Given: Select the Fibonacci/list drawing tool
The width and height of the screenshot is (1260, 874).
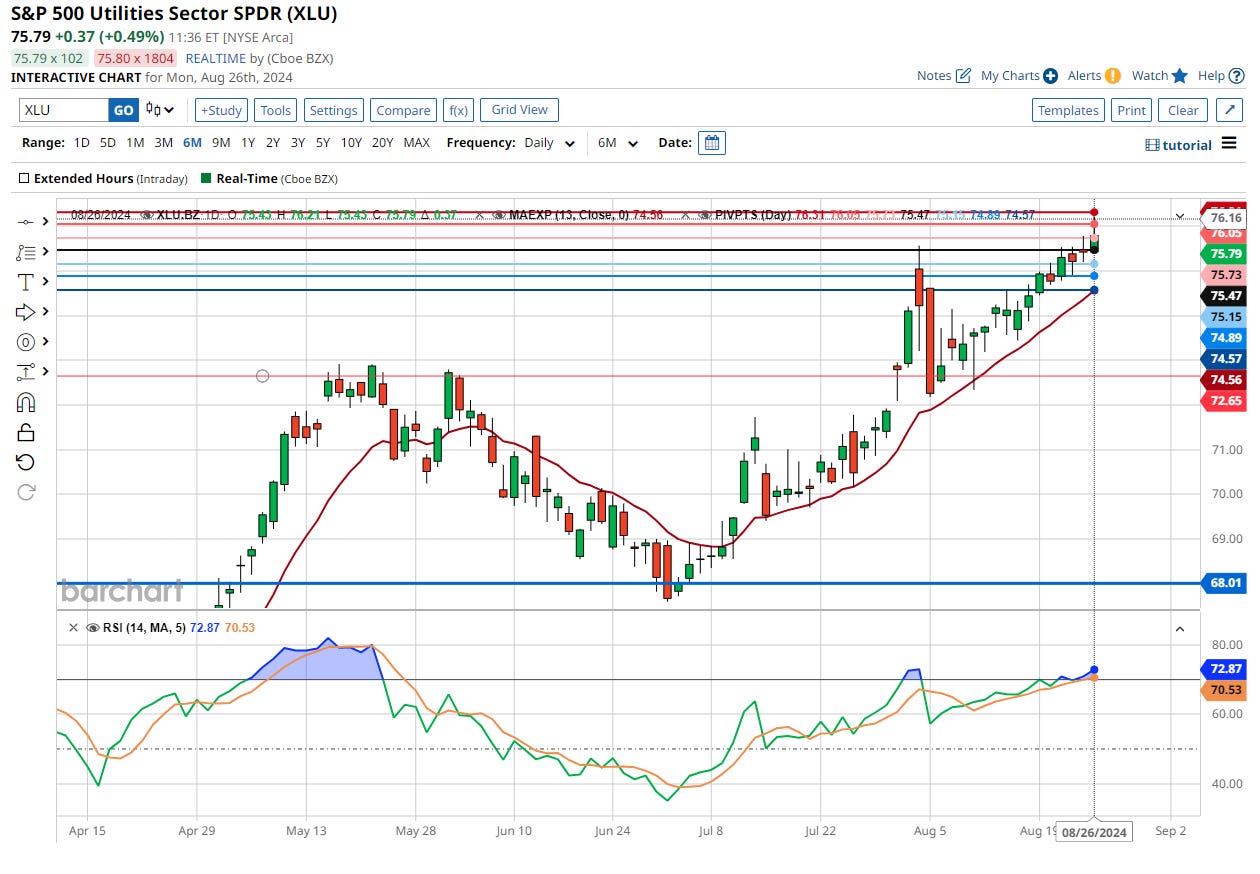Looking at the screenshot, I should [26, 252].
